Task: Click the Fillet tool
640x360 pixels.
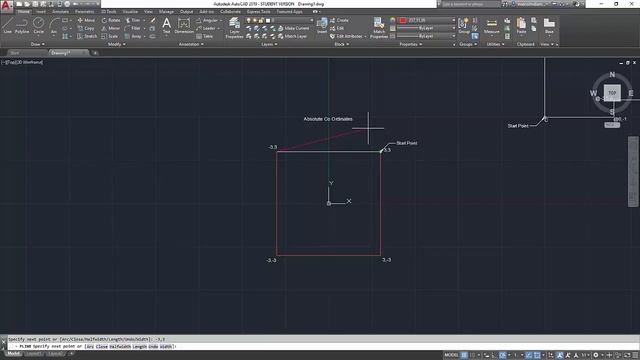Action: [x=133, y=28]
